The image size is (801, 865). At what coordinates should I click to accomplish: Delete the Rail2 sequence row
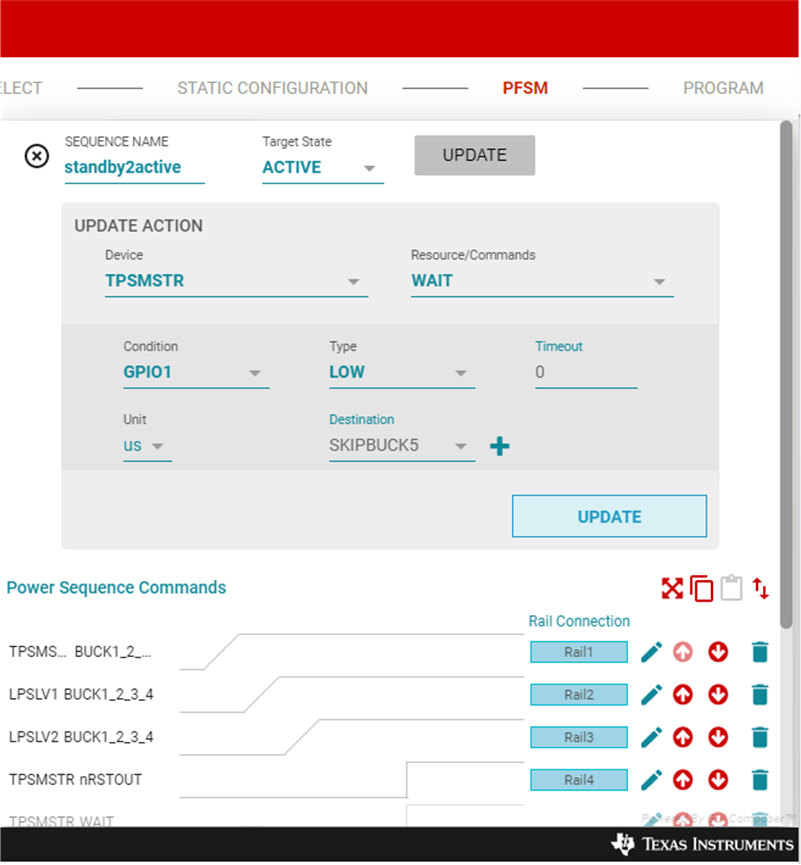[x=759, y=695]
